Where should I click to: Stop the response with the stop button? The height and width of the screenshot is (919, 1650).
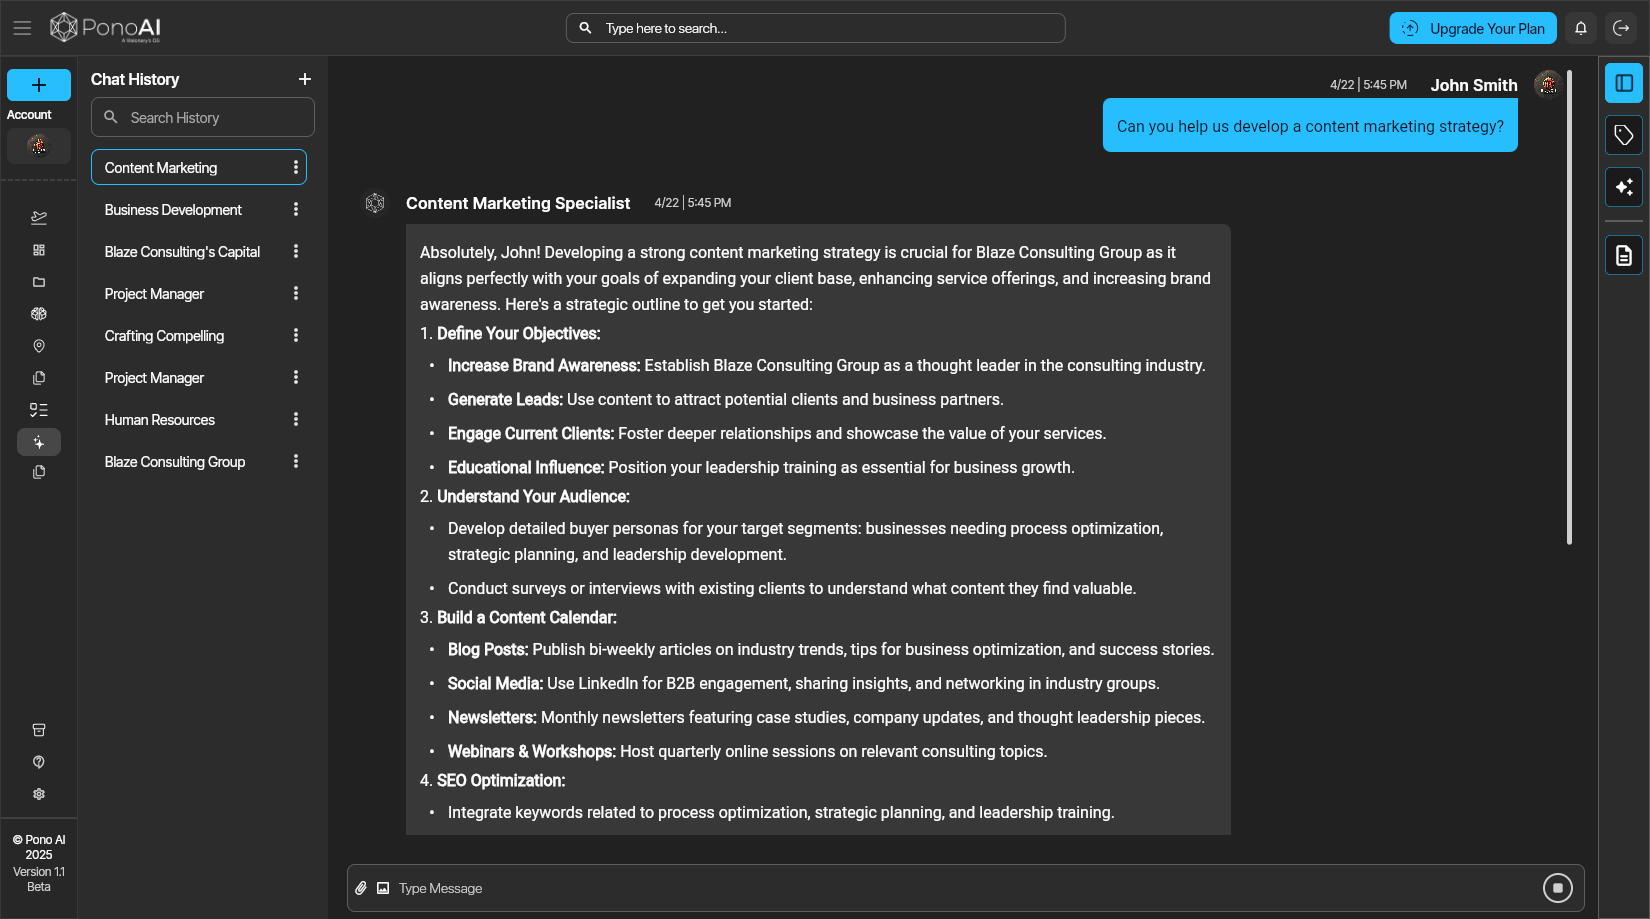click(x=1557, y=888)
